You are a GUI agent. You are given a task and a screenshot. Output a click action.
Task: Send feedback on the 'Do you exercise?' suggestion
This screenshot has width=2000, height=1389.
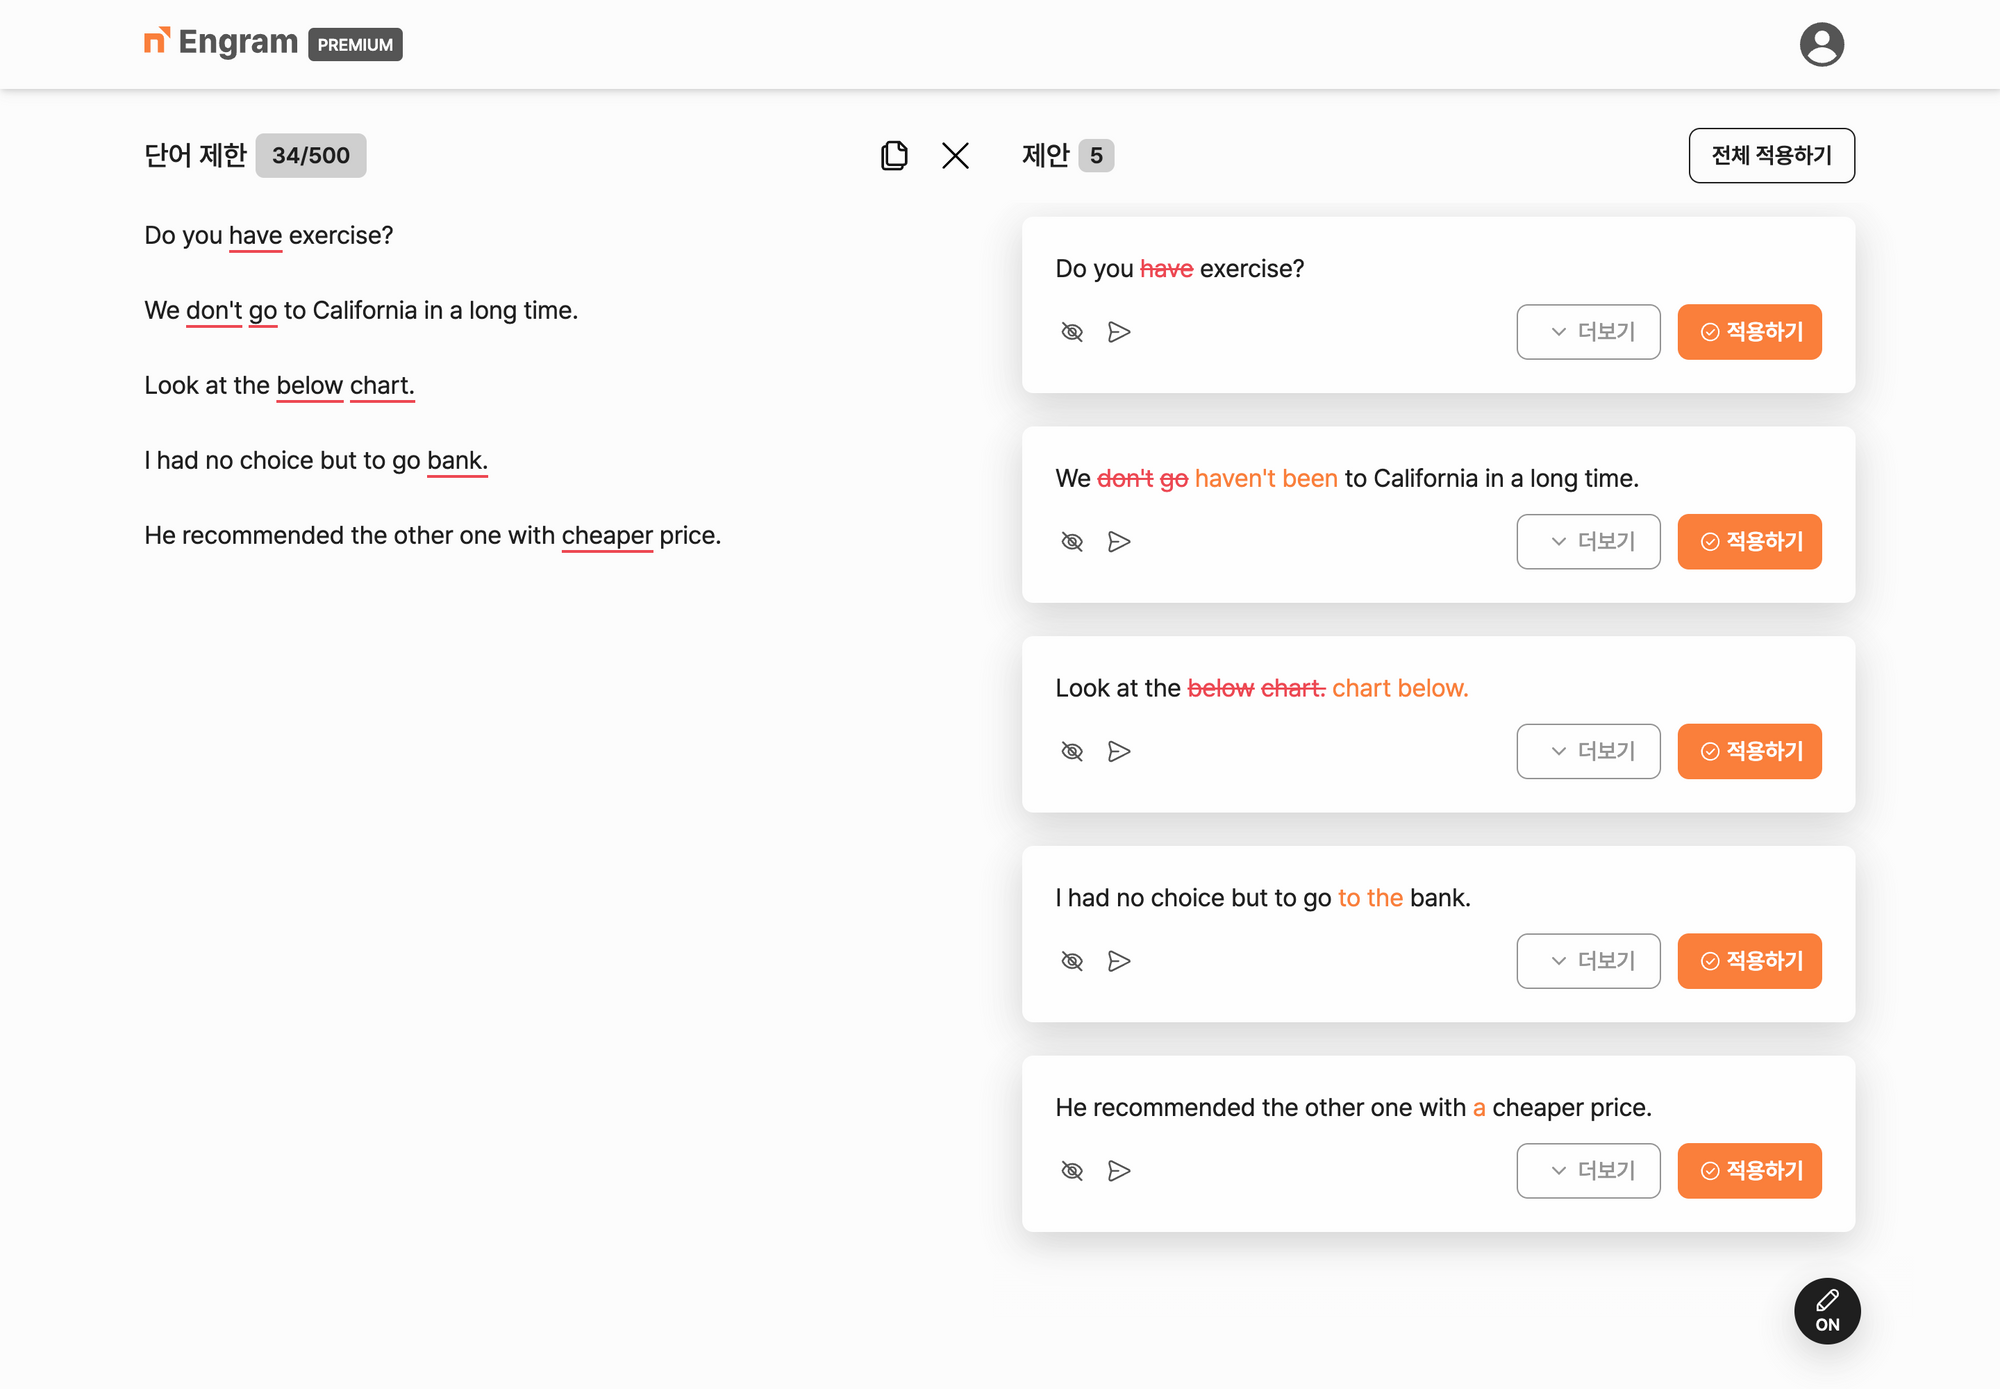(1119, 332)
